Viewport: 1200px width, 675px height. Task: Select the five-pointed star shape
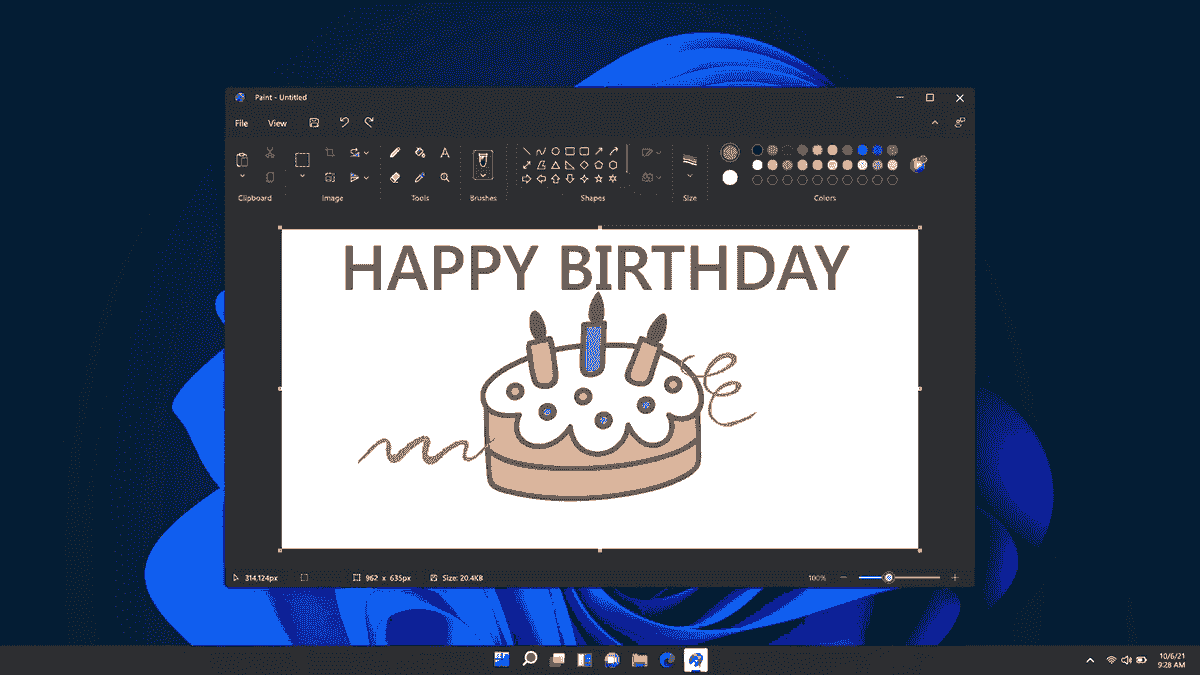tap(600, 178)
